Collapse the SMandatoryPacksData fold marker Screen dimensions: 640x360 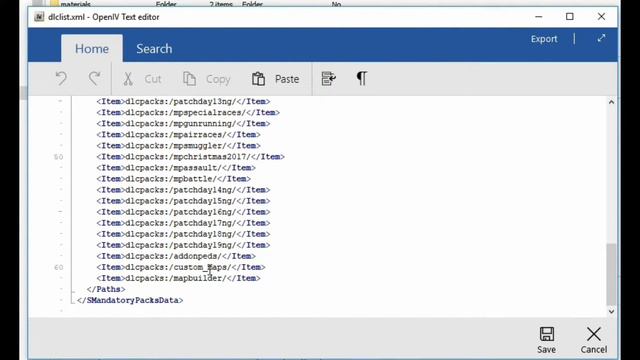pos(73,303)
